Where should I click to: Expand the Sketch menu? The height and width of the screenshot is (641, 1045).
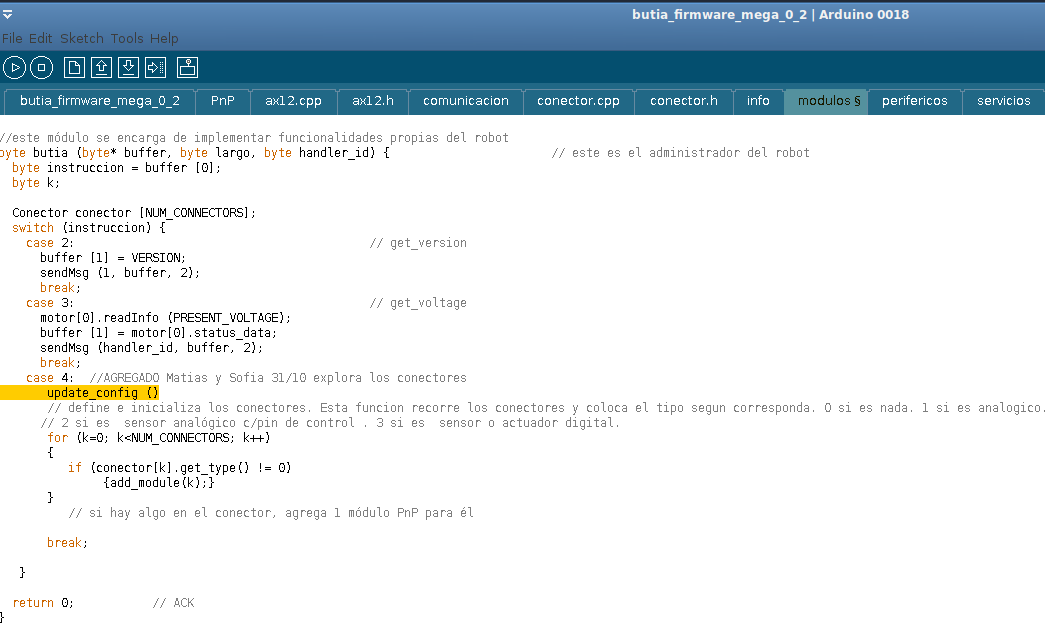point(82,39)
